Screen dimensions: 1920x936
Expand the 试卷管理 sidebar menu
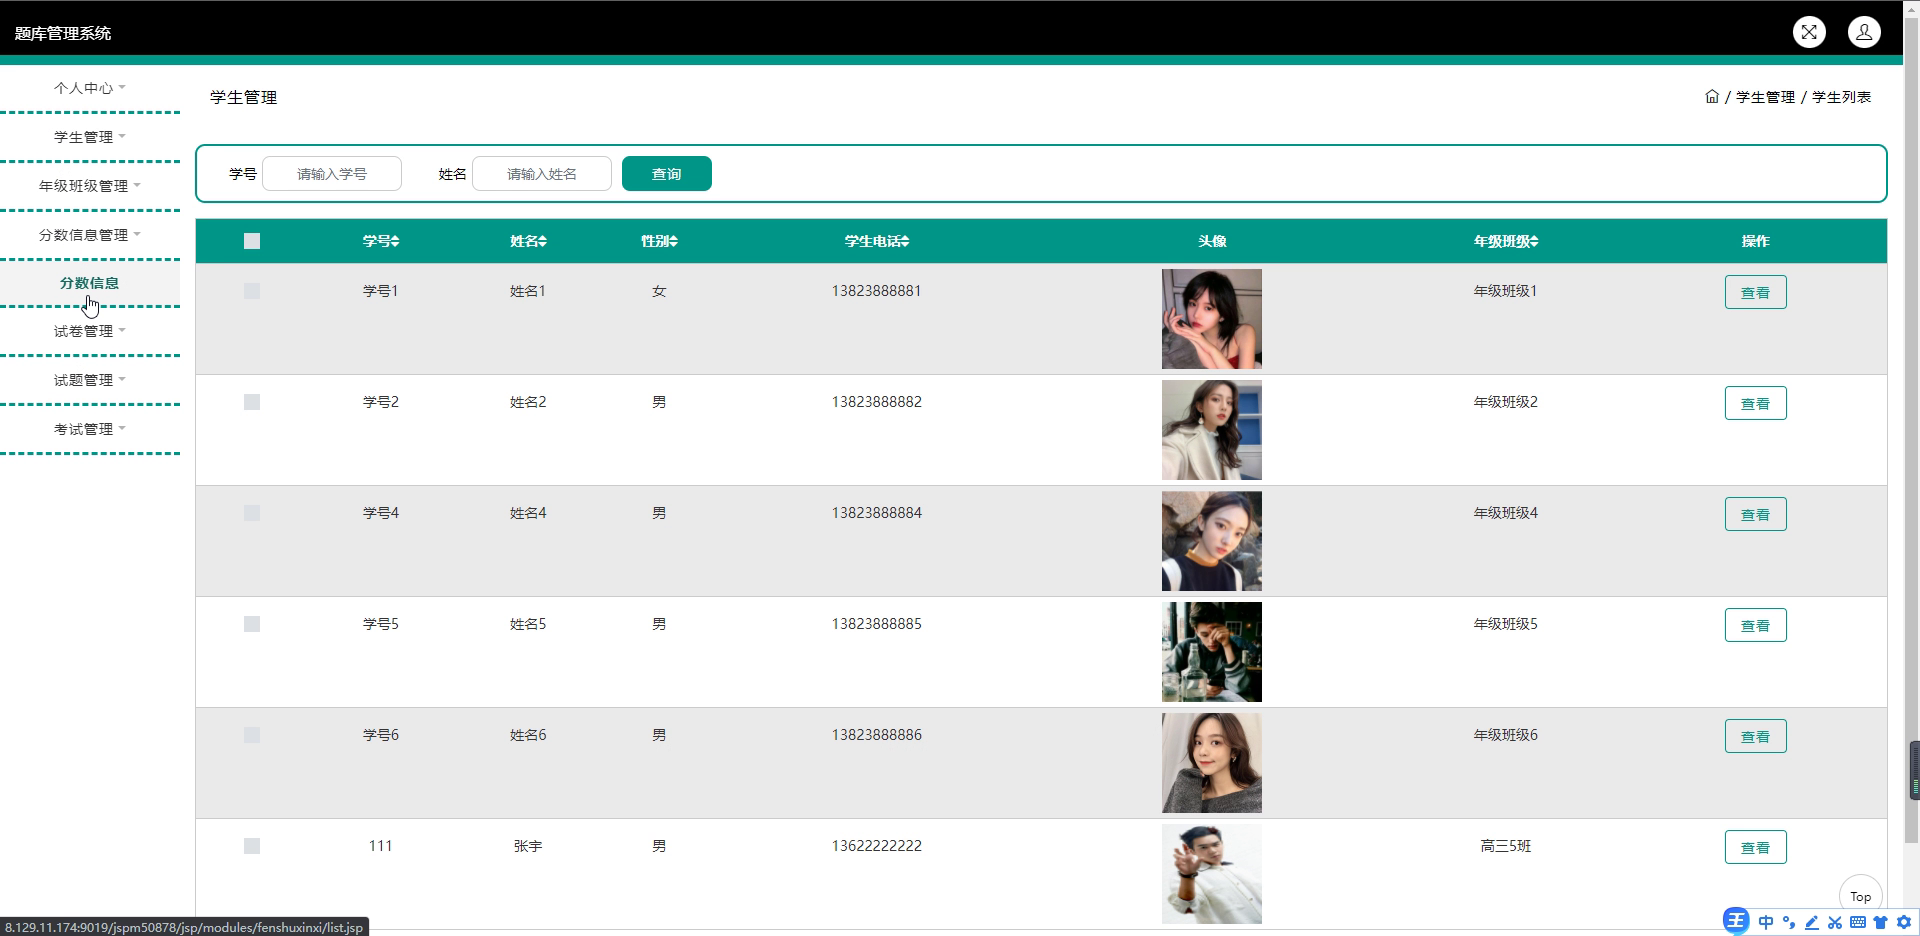90,331
